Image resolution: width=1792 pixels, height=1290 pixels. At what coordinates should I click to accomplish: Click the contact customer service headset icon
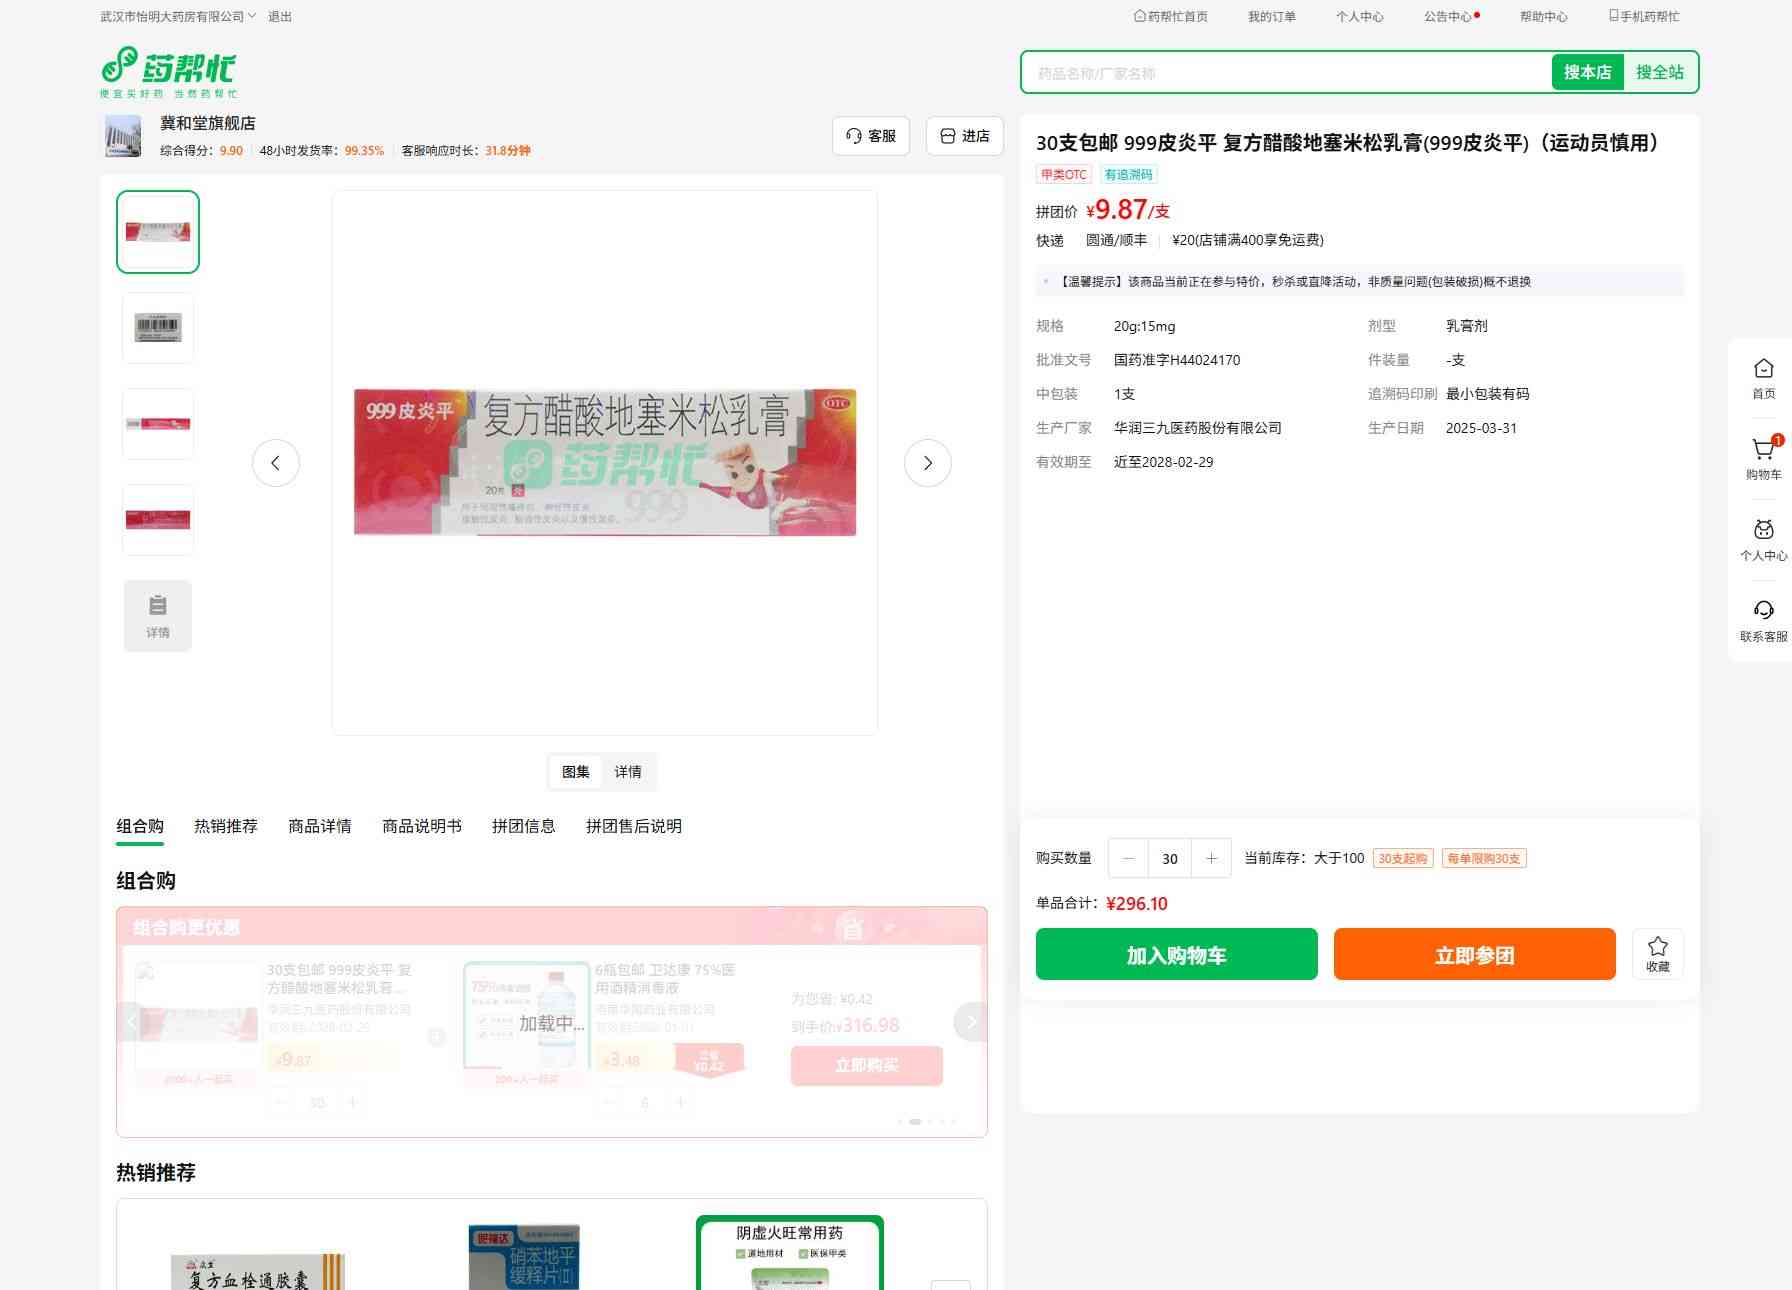[1763, 612]
